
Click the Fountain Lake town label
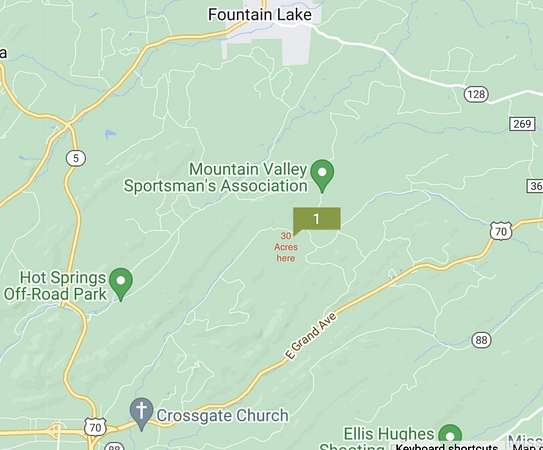(260, 15)
